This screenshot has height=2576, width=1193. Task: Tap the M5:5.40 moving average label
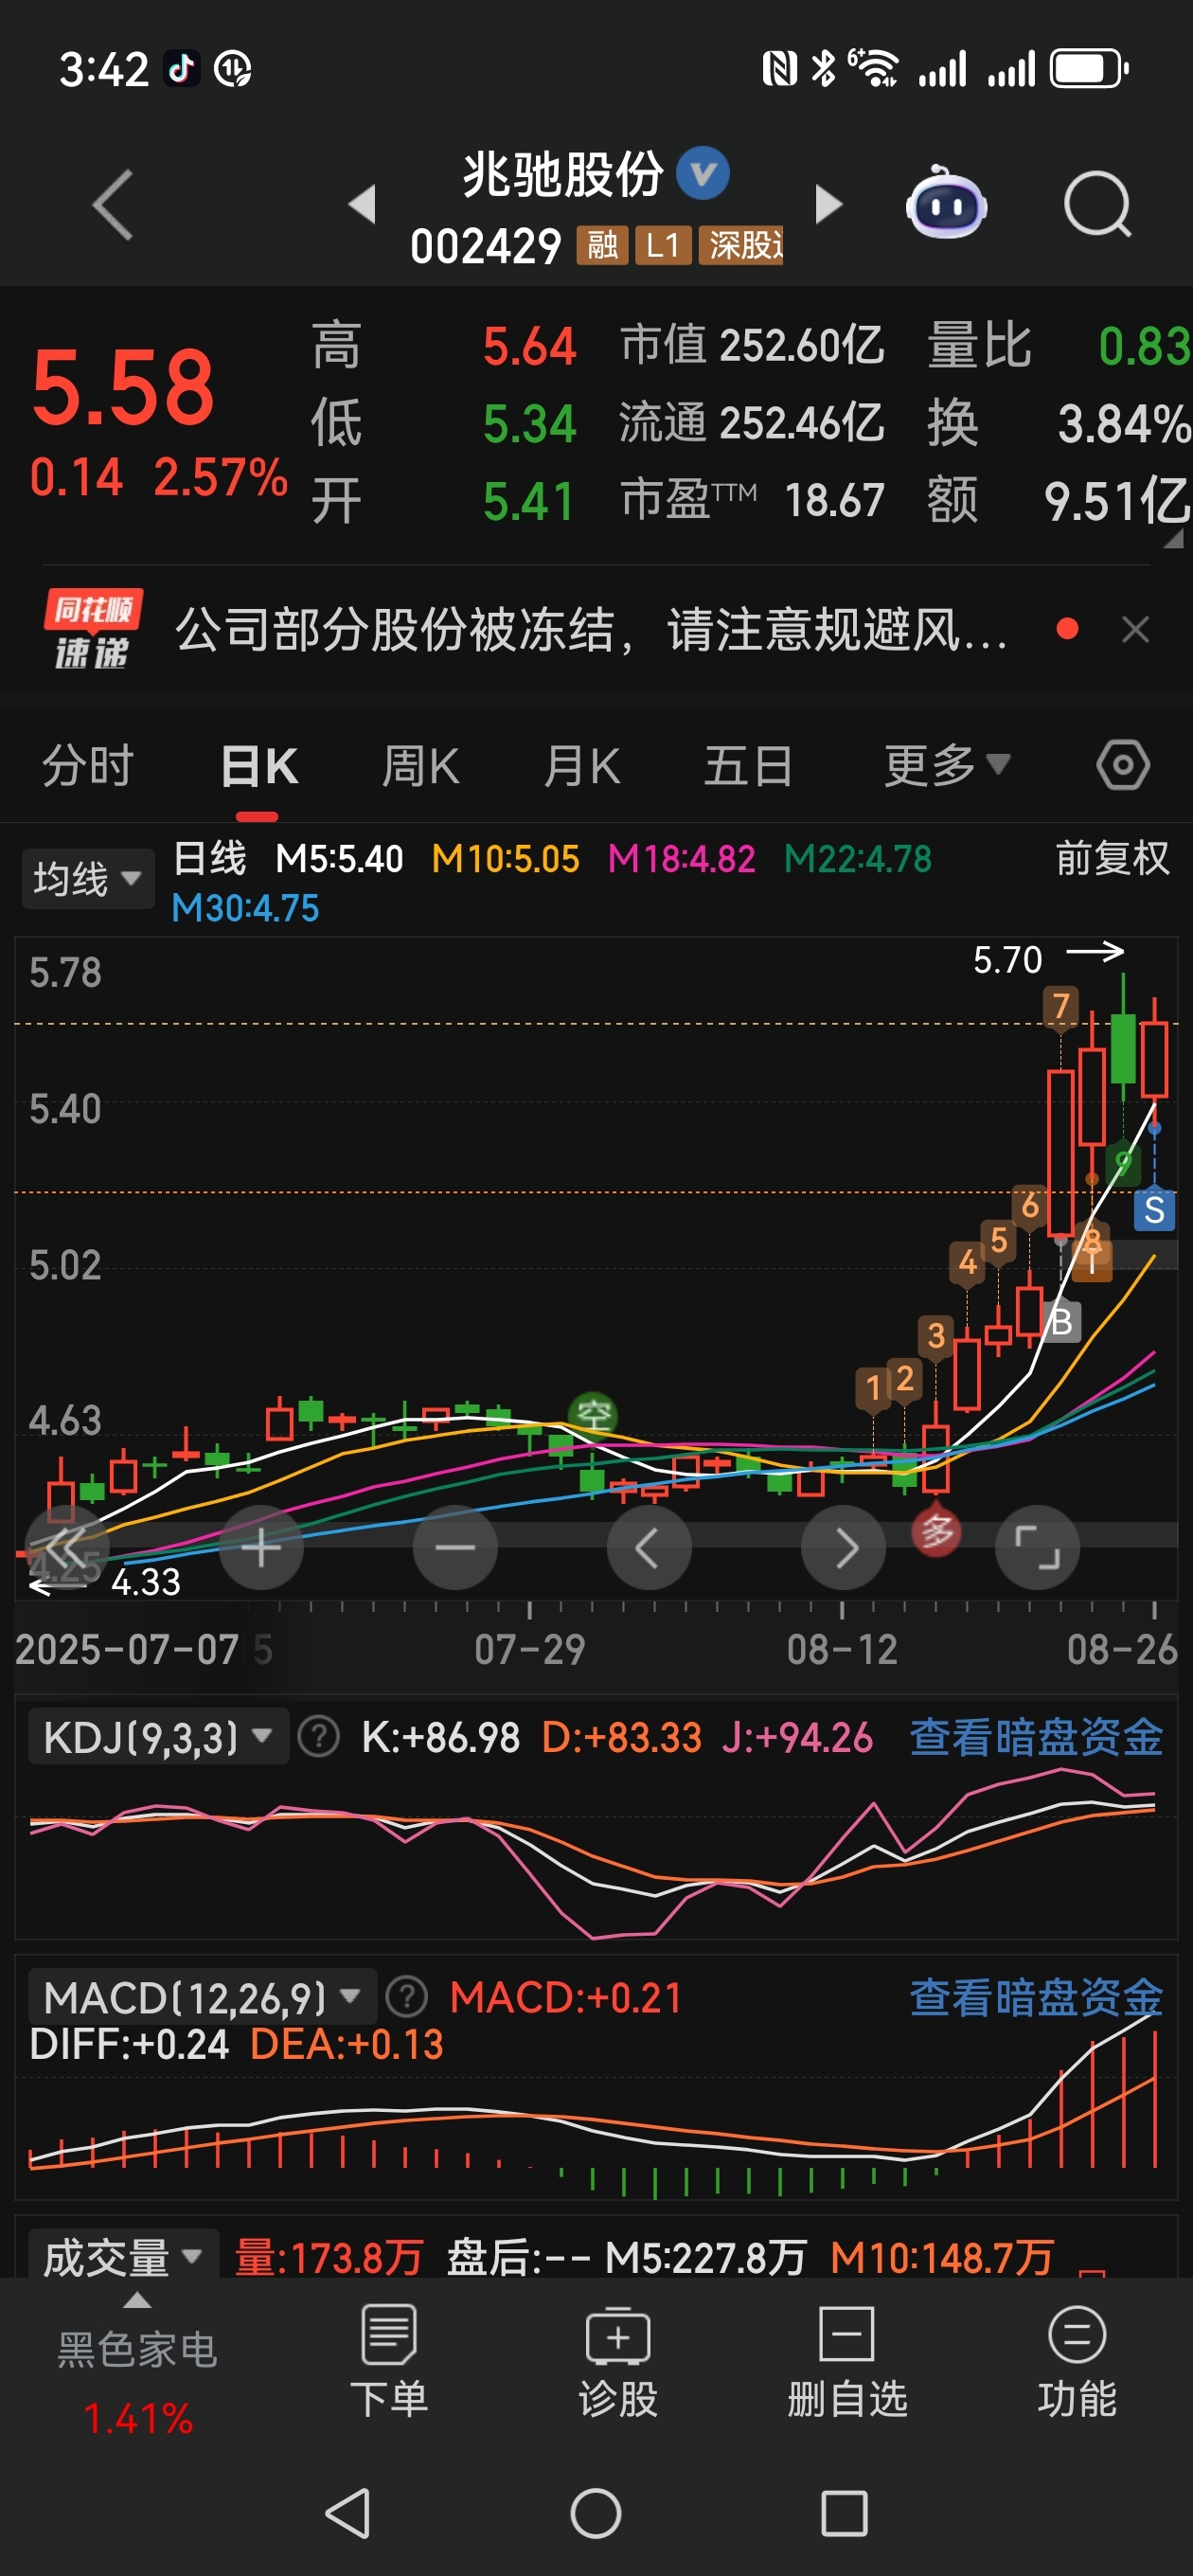pyautogui.click(x=339, y=859)
